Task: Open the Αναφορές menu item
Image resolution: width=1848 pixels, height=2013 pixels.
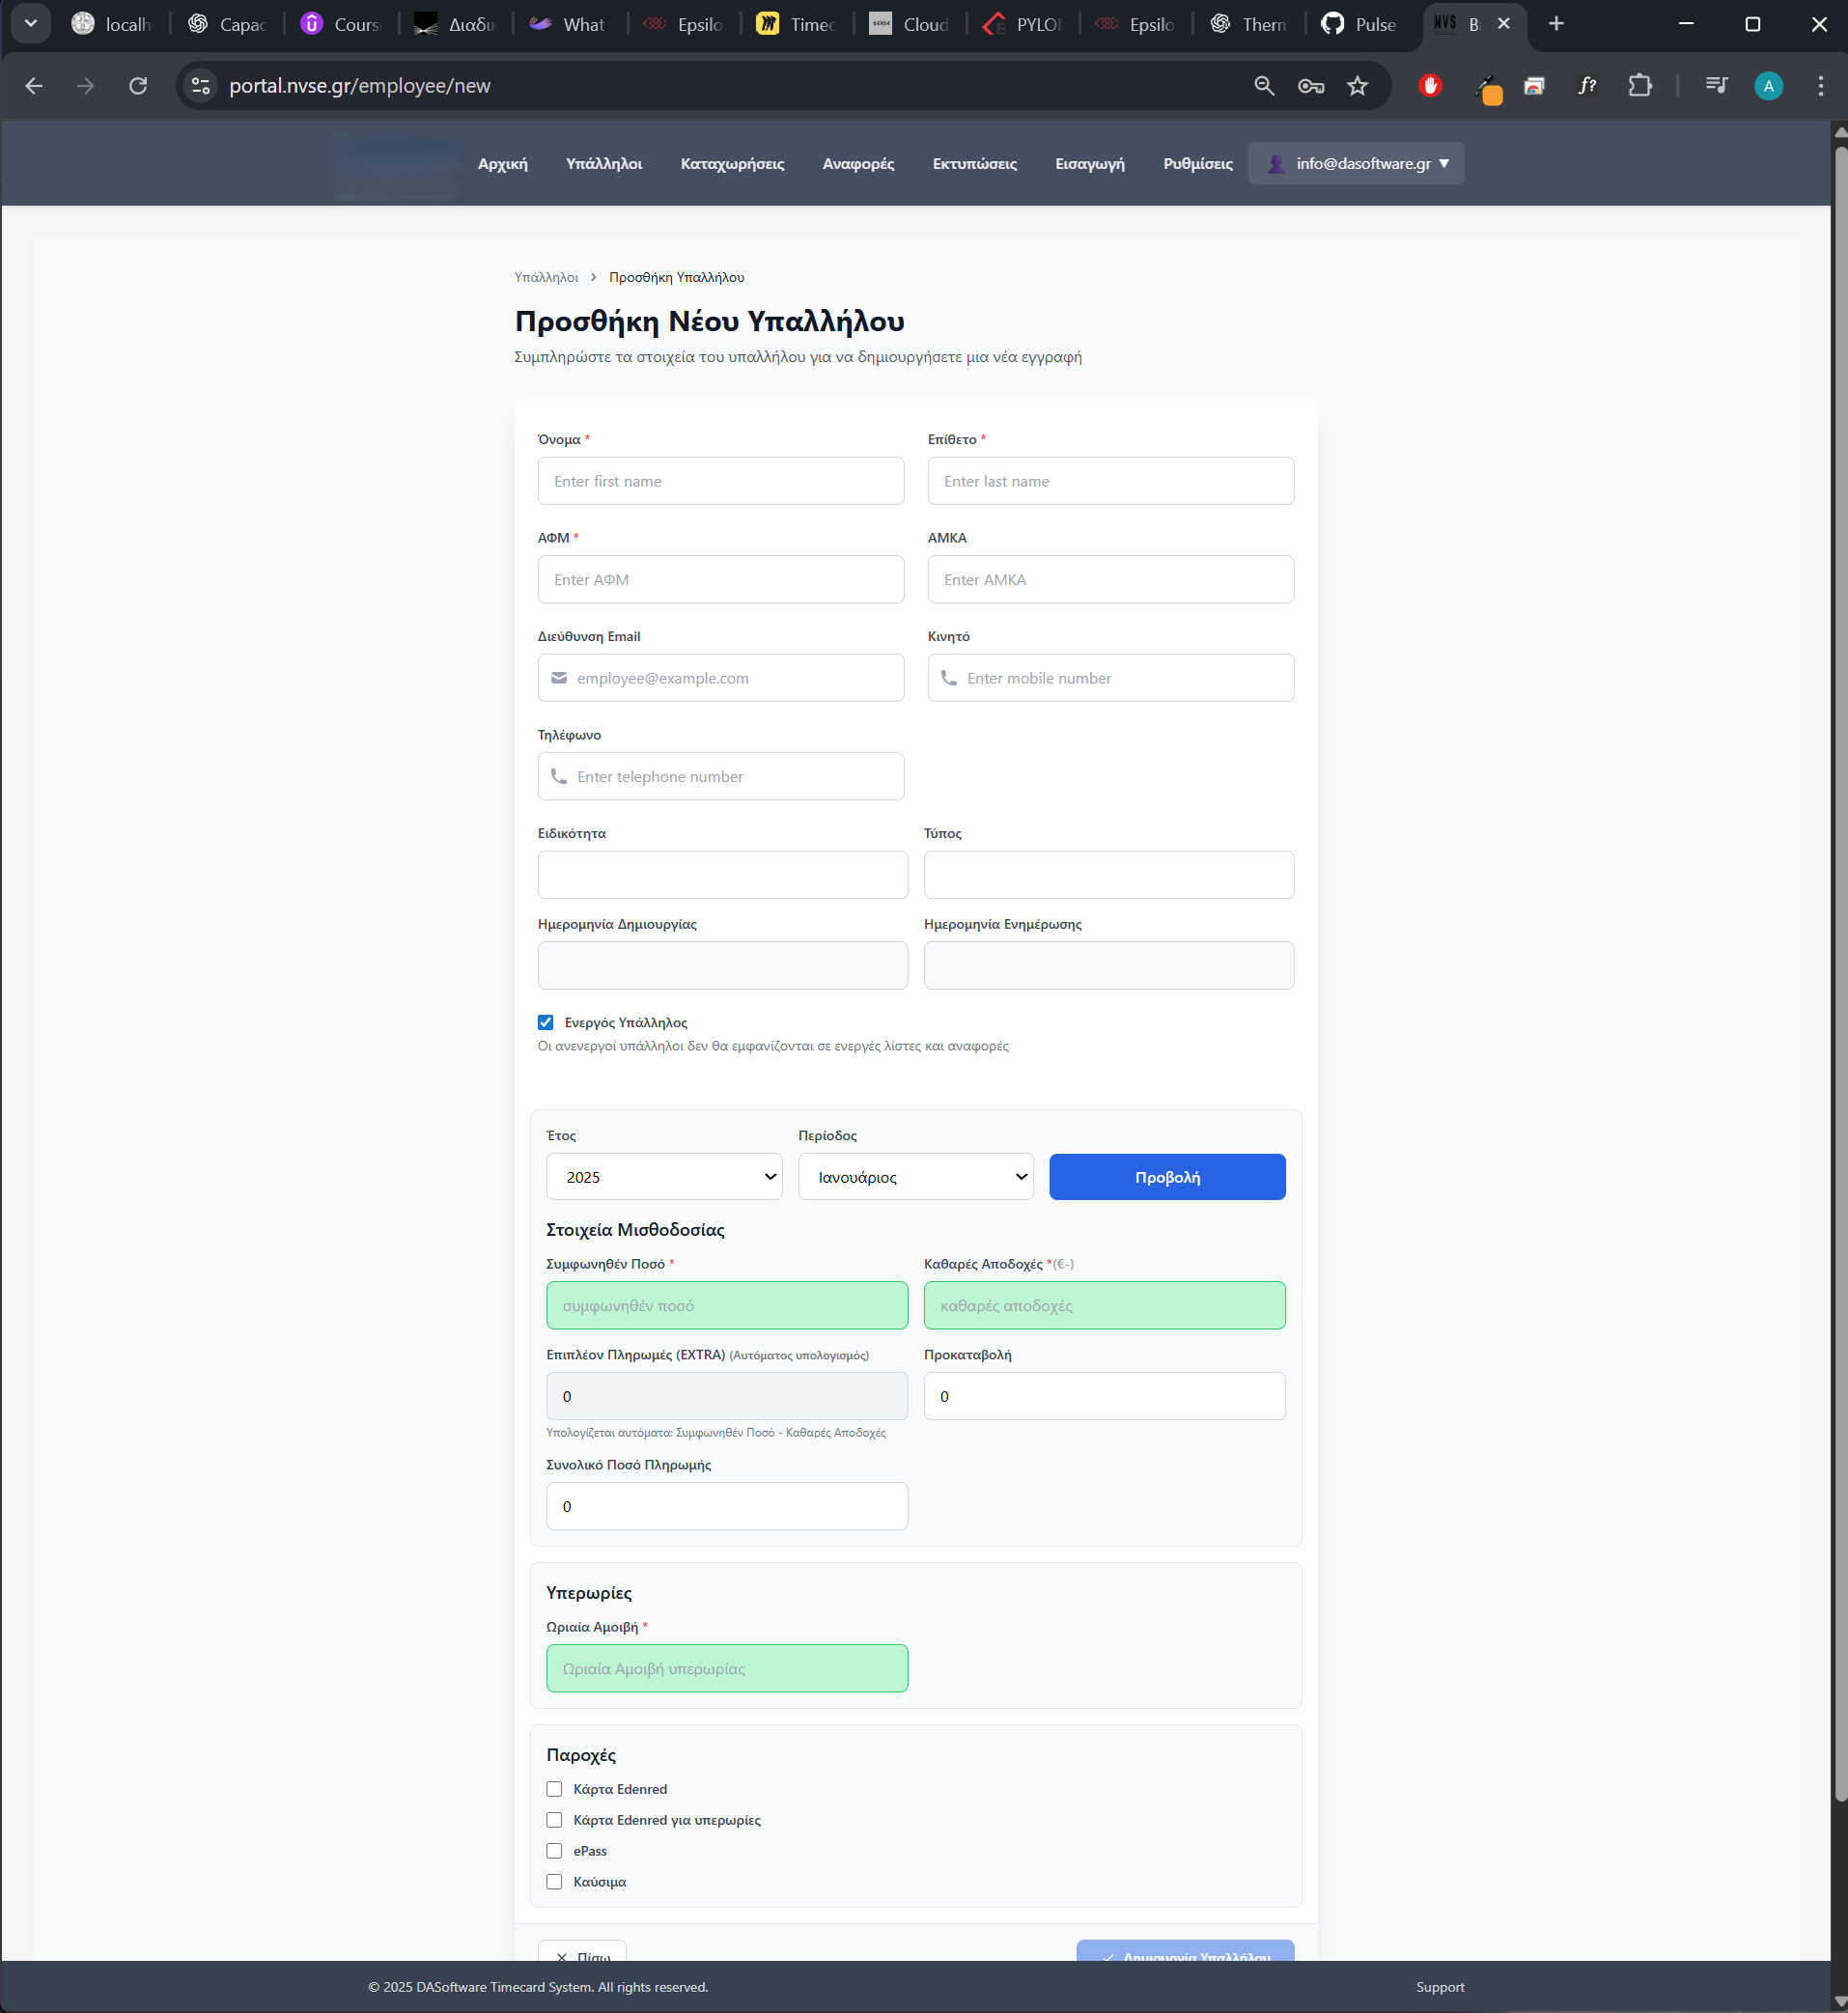Action: point(857,163)
